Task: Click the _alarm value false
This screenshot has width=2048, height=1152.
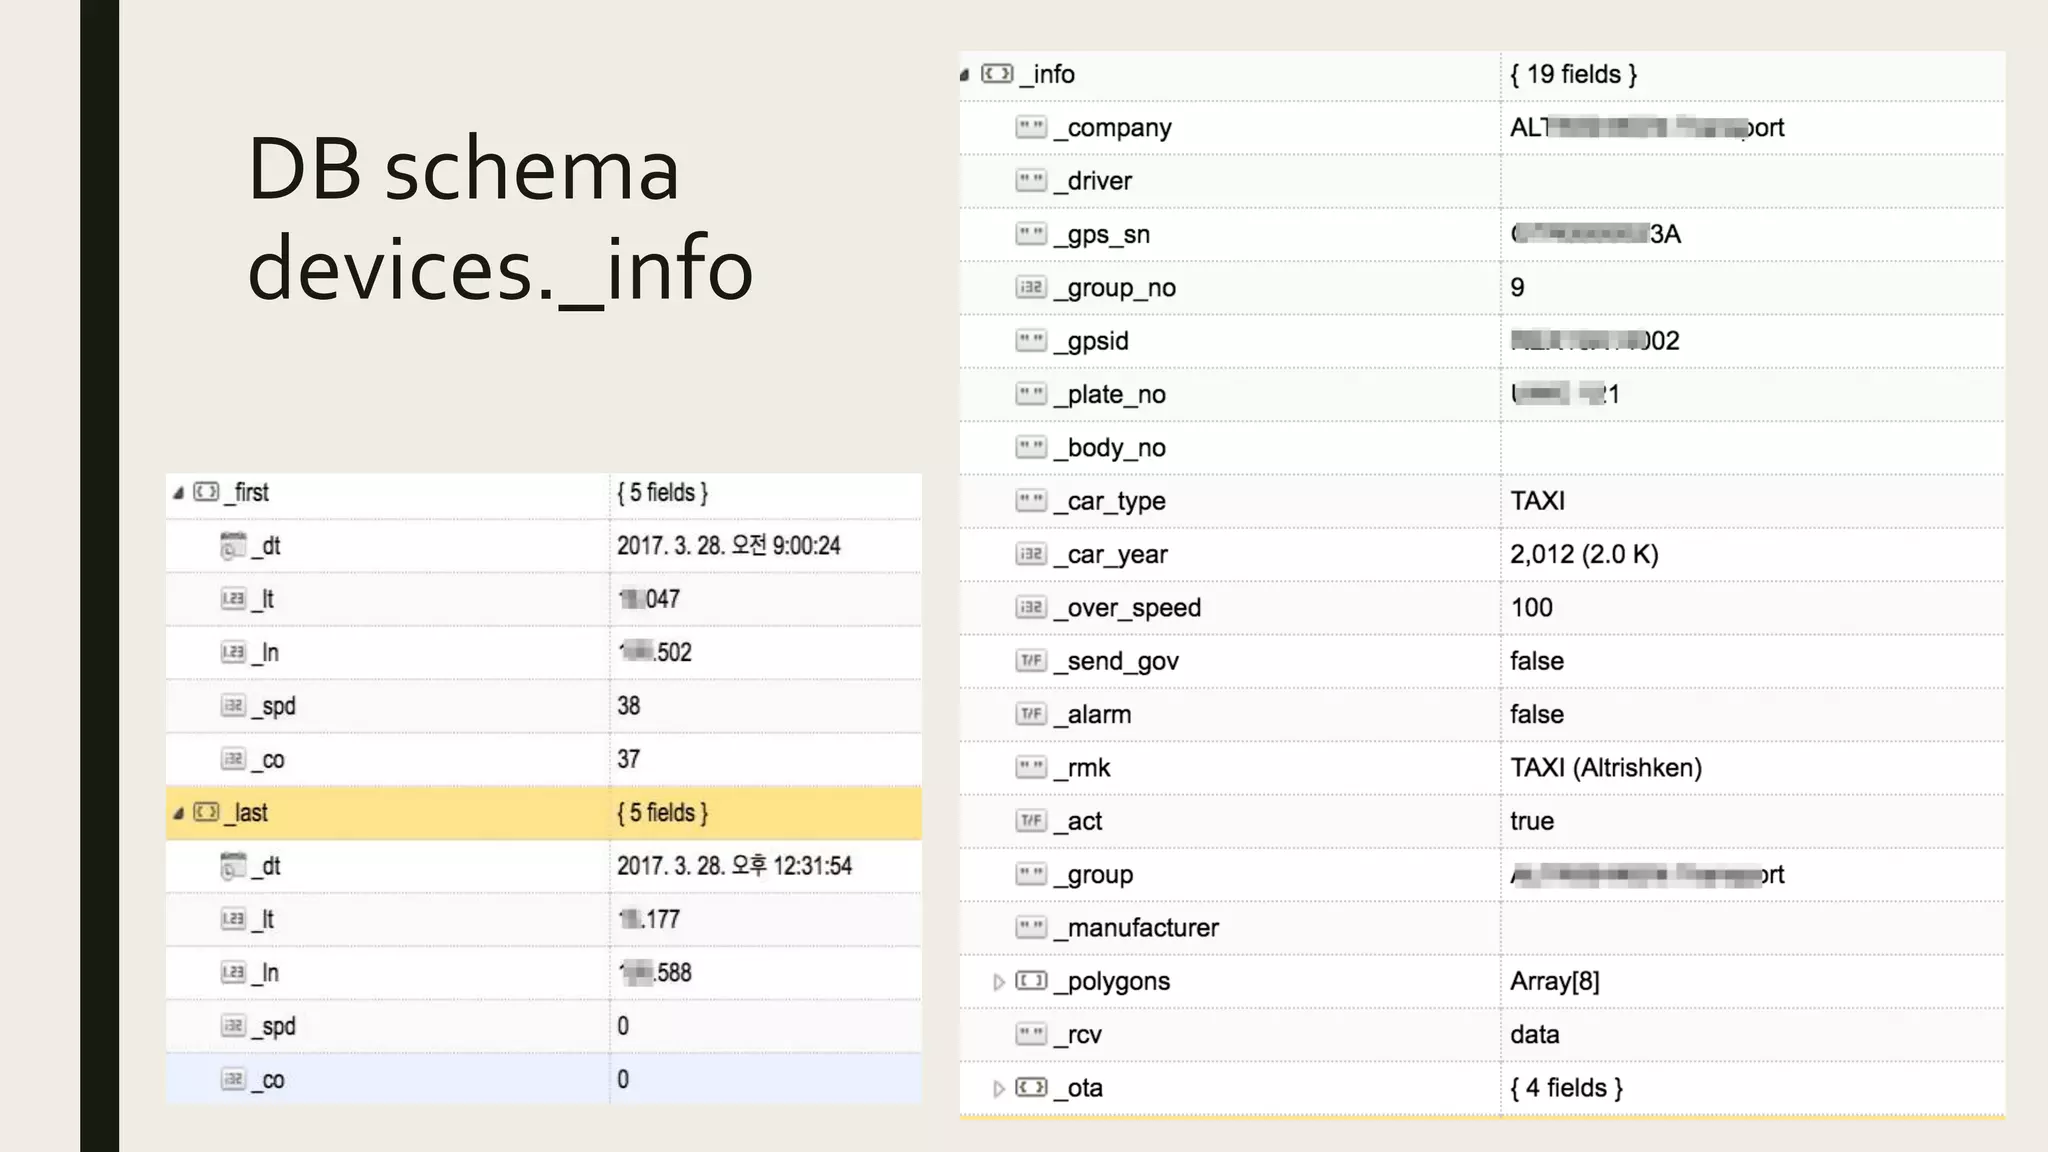Action: [x=1537, y=715]
